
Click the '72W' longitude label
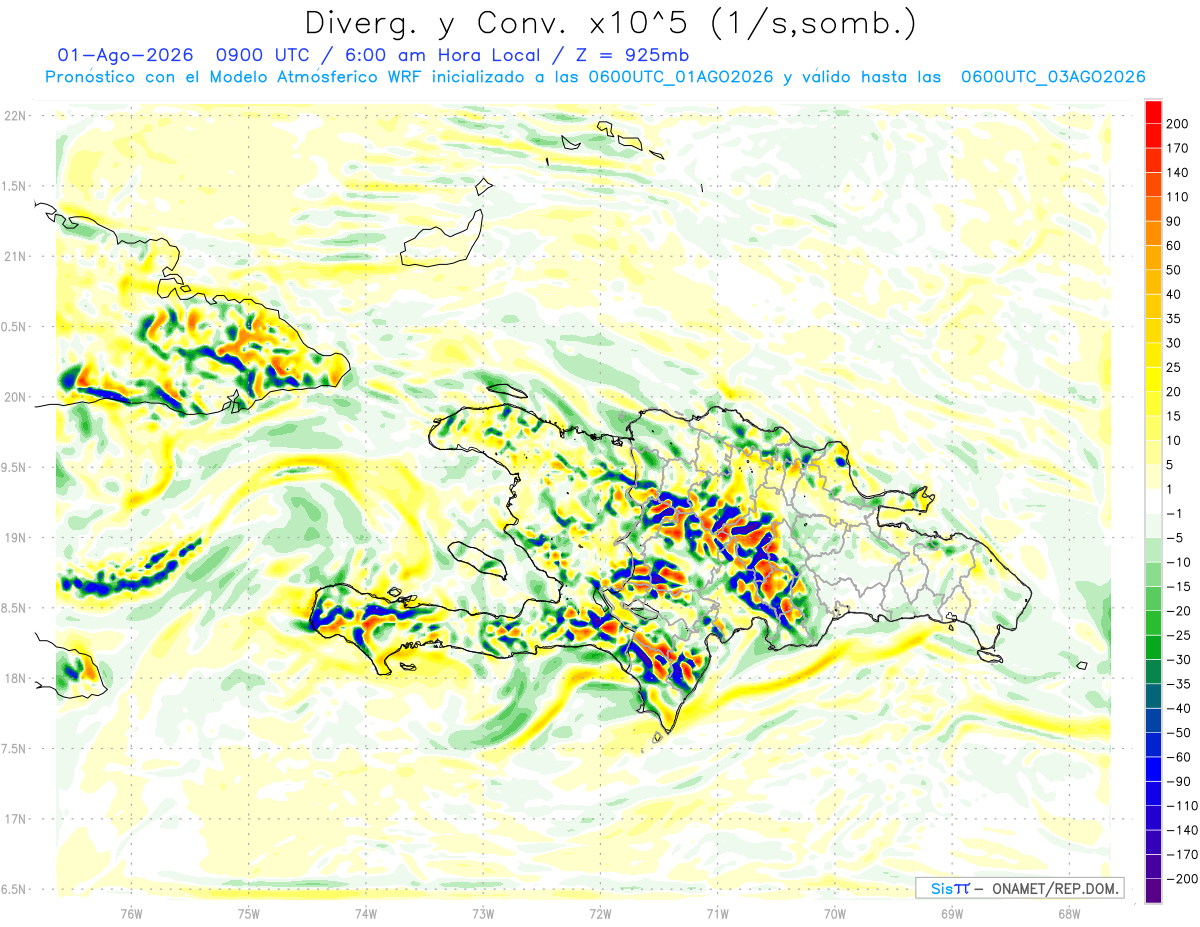click(x=600, y=913)
